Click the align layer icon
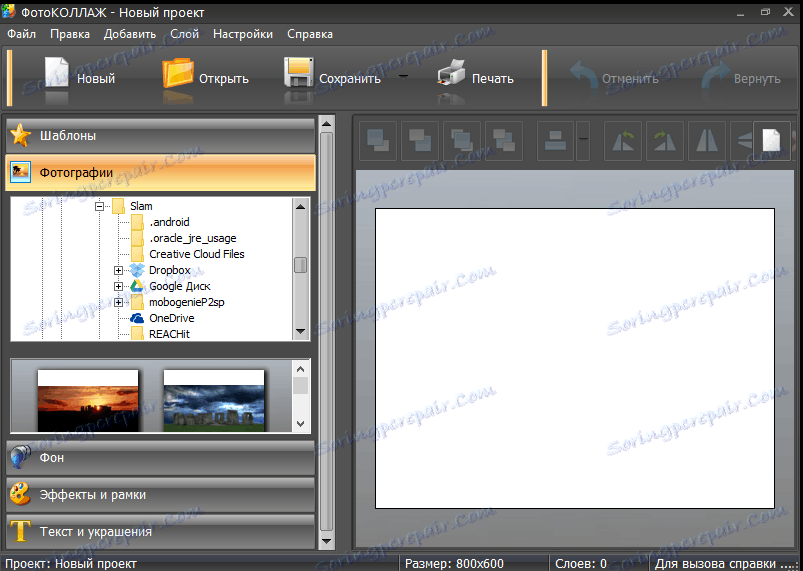This screenshot has width=803, height=571. click(x=556, y=141)
